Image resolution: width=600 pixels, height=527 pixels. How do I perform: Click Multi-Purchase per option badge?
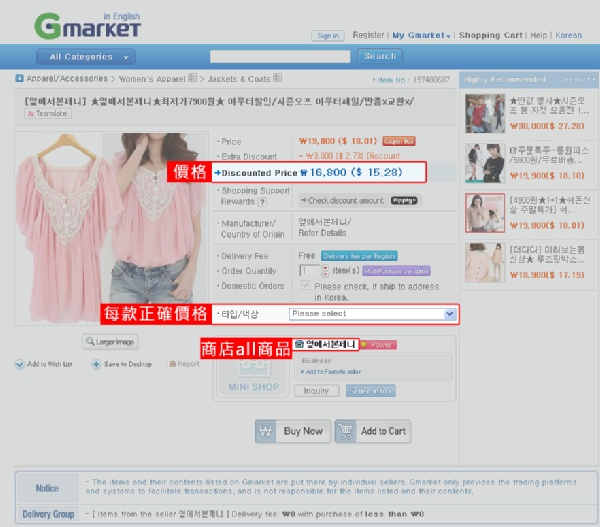point(396,271)
